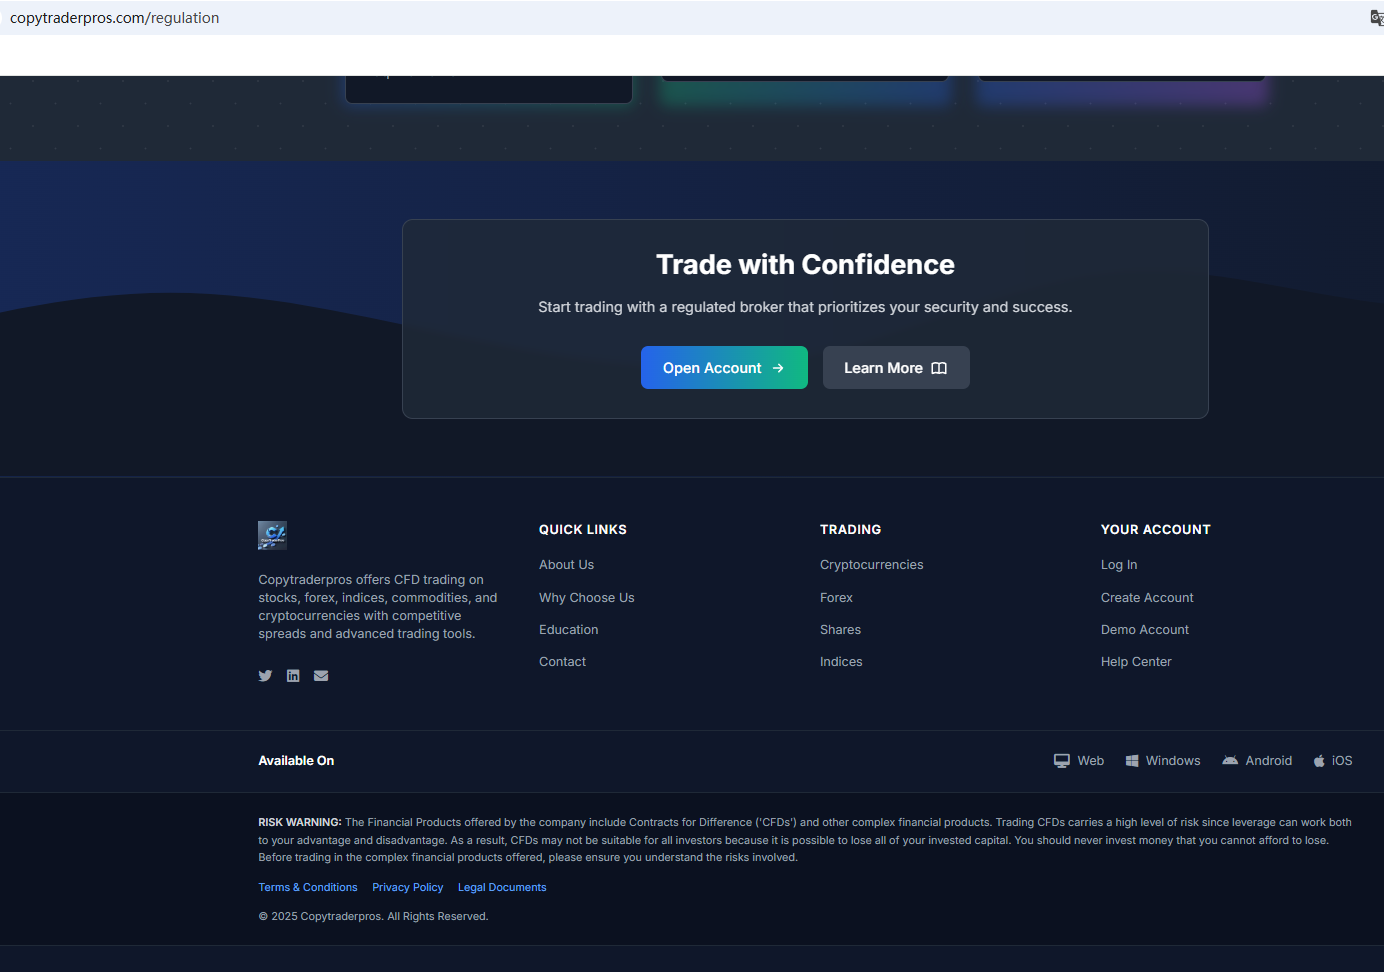
Task: Click the Learn More button
Action: click(x=895, y=368)
